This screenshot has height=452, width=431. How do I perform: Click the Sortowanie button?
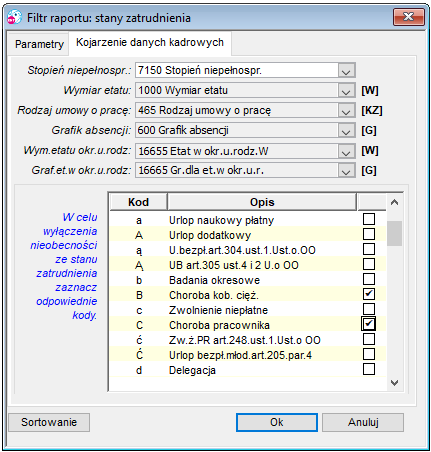pyautogui.click(x=49, y=422)
